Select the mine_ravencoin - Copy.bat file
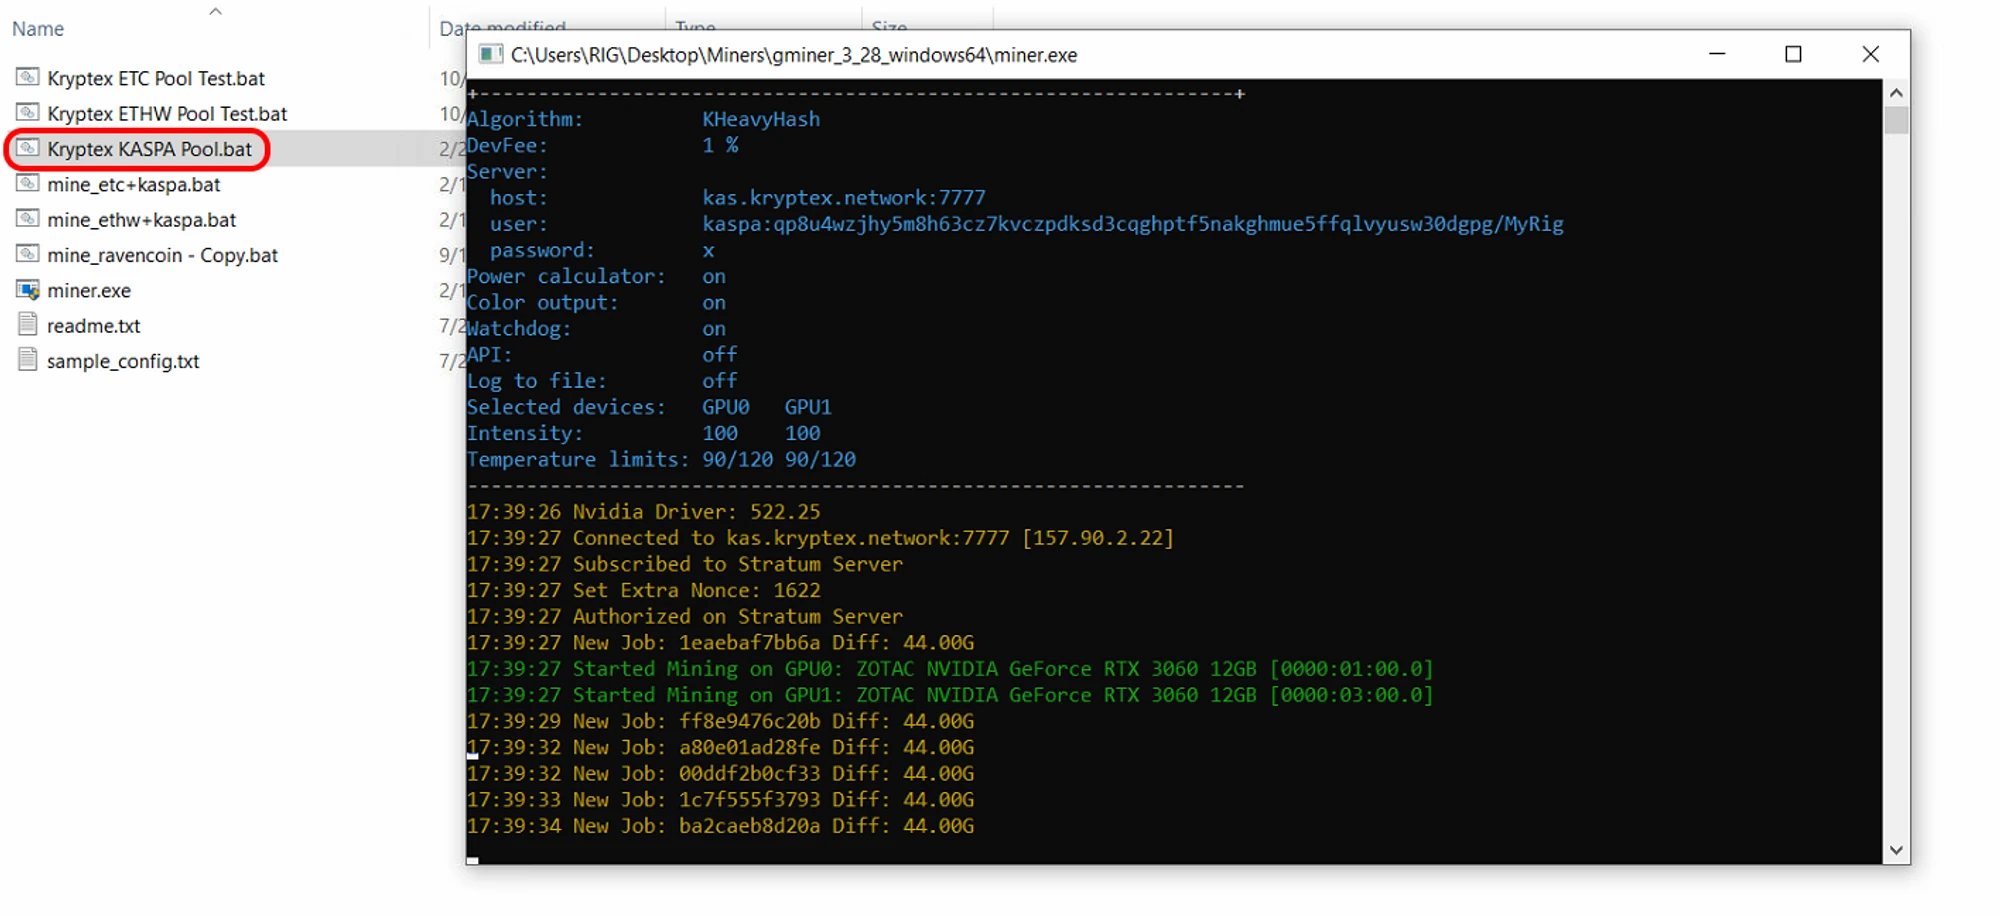Image resolution: width=2000 pixels, height=916 pixels. click(162, 255)
